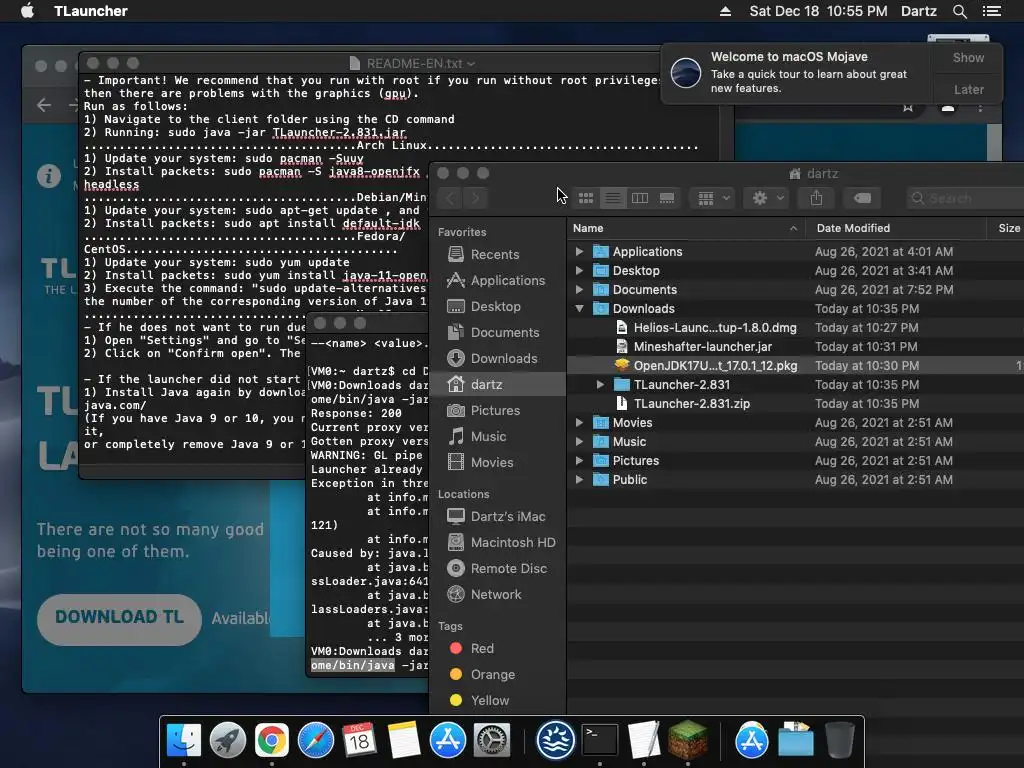Expand the Music folder row
Viewport: 1024px width, 768px height.
tap(579, 441)
